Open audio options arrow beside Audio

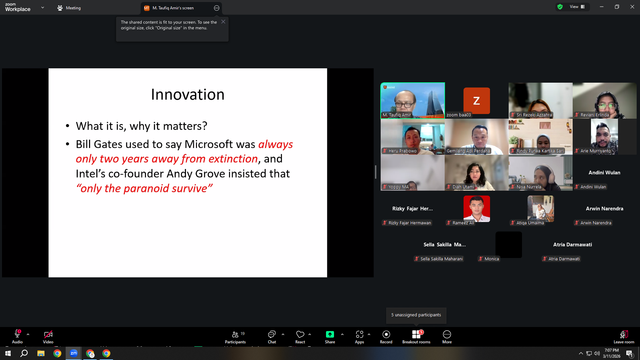coord(28,334)
